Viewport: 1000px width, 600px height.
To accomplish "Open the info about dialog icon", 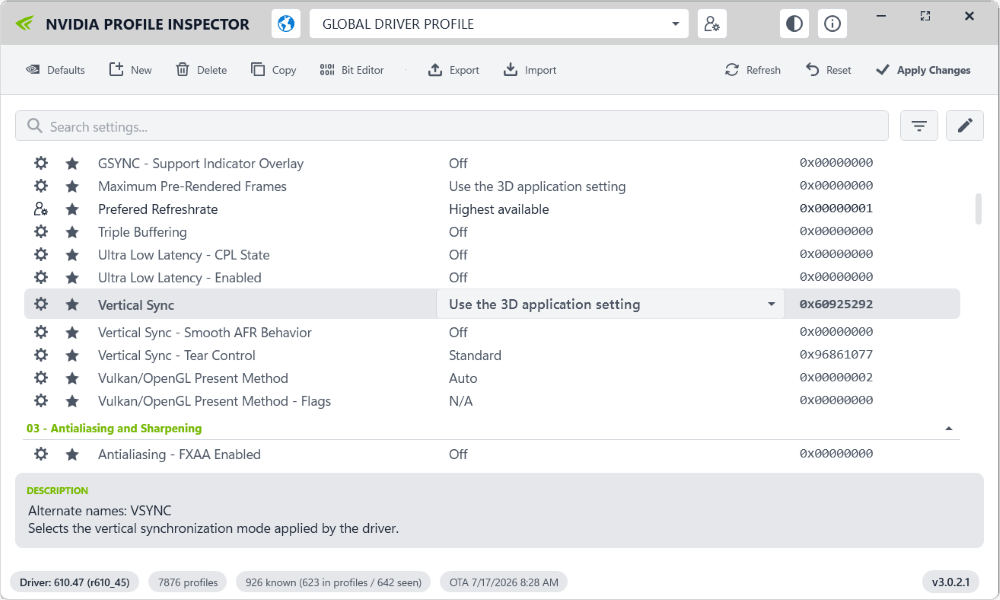I will pos(832,24).
